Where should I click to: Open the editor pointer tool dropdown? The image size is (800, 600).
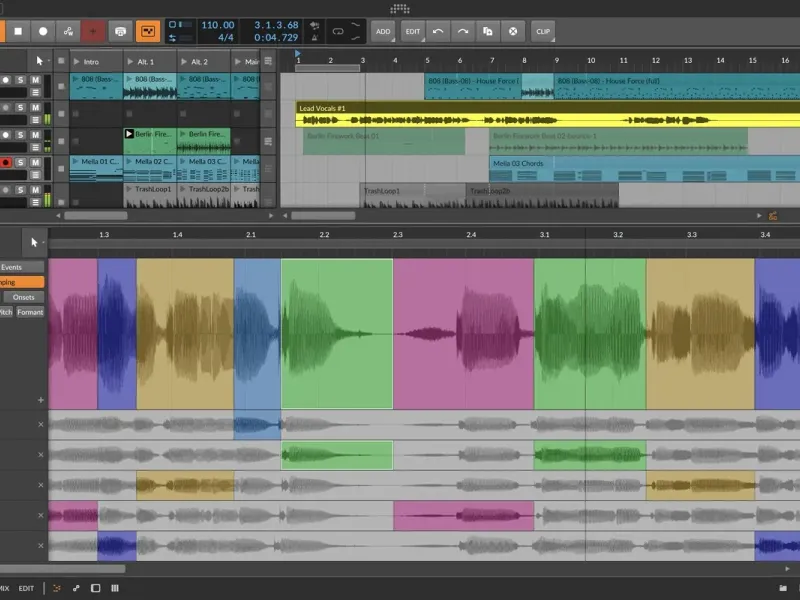pyautogui.click(x=35, y=241)
